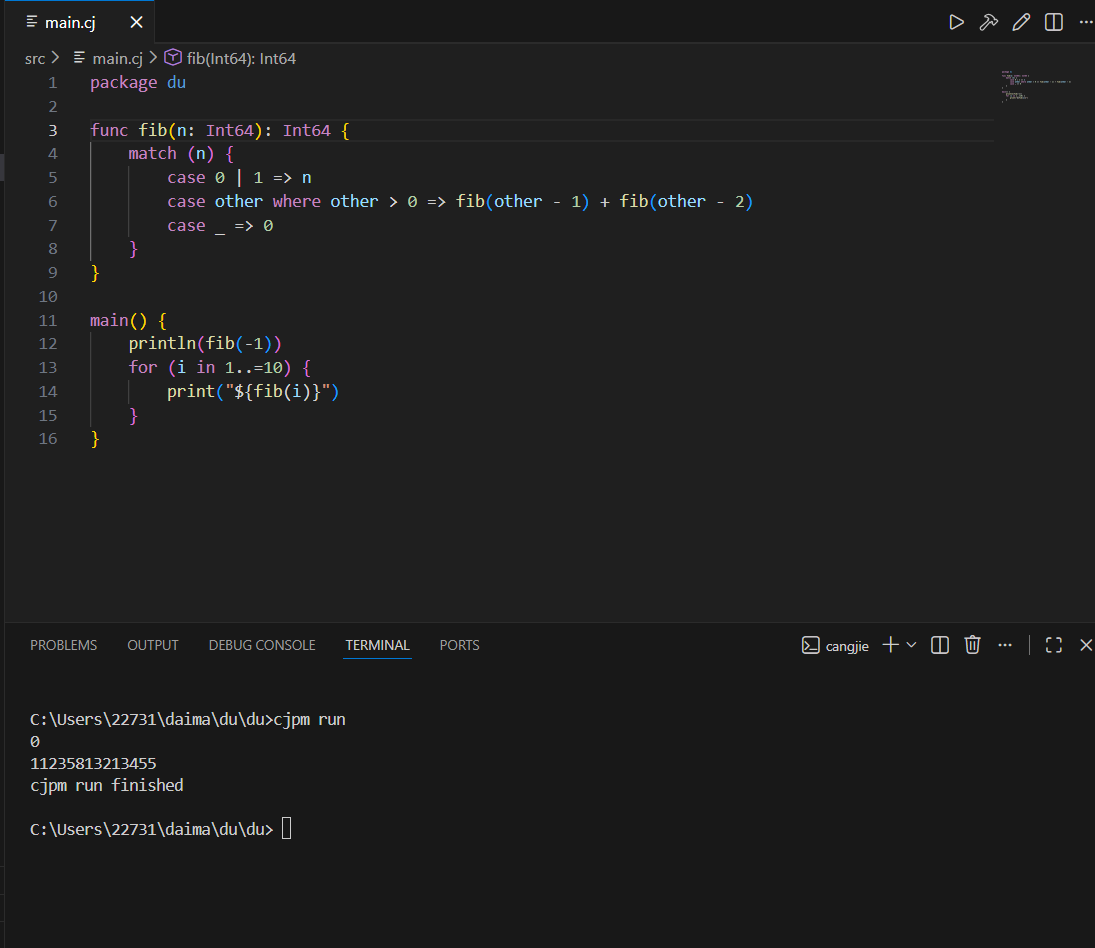
Task: Click the 'match (n) {' code line
Action: point(181,154)
